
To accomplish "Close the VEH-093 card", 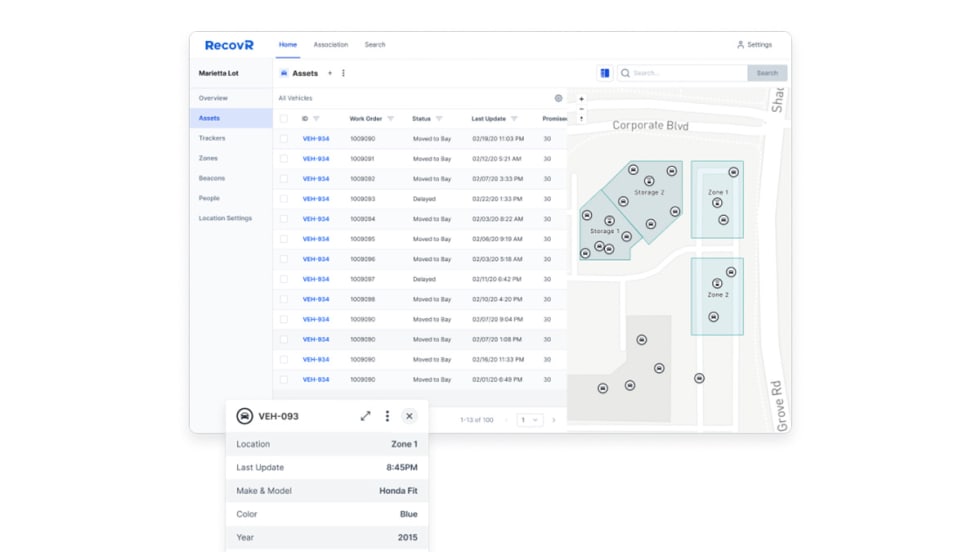I will pos(409,416).
